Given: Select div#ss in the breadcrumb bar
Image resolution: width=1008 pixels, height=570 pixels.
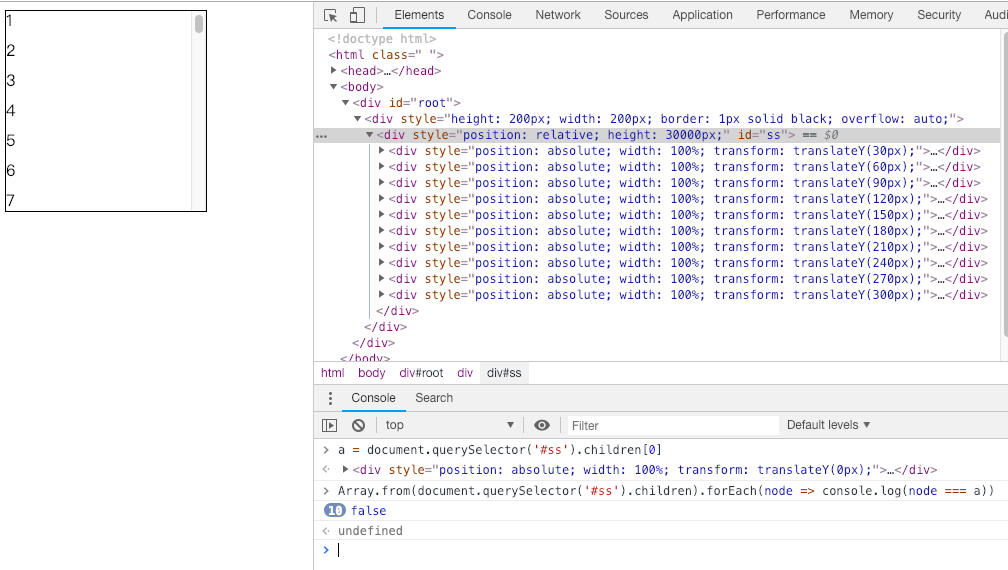Looking at the screenshot, I should coord(504,373).
